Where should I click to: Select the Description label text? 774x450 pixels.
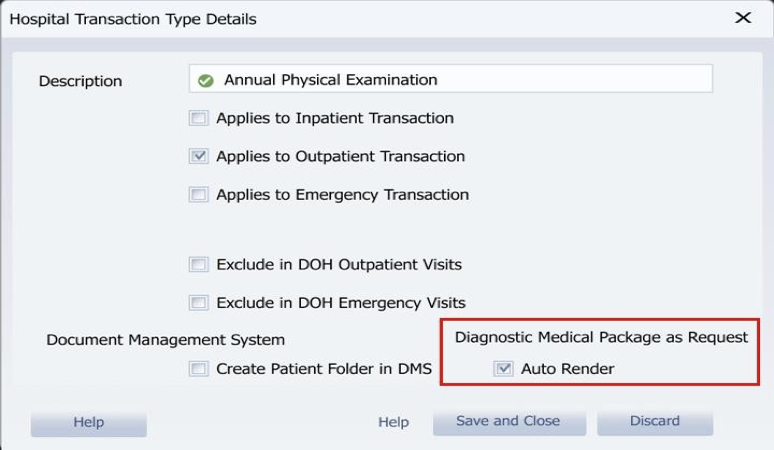point(80,81)
